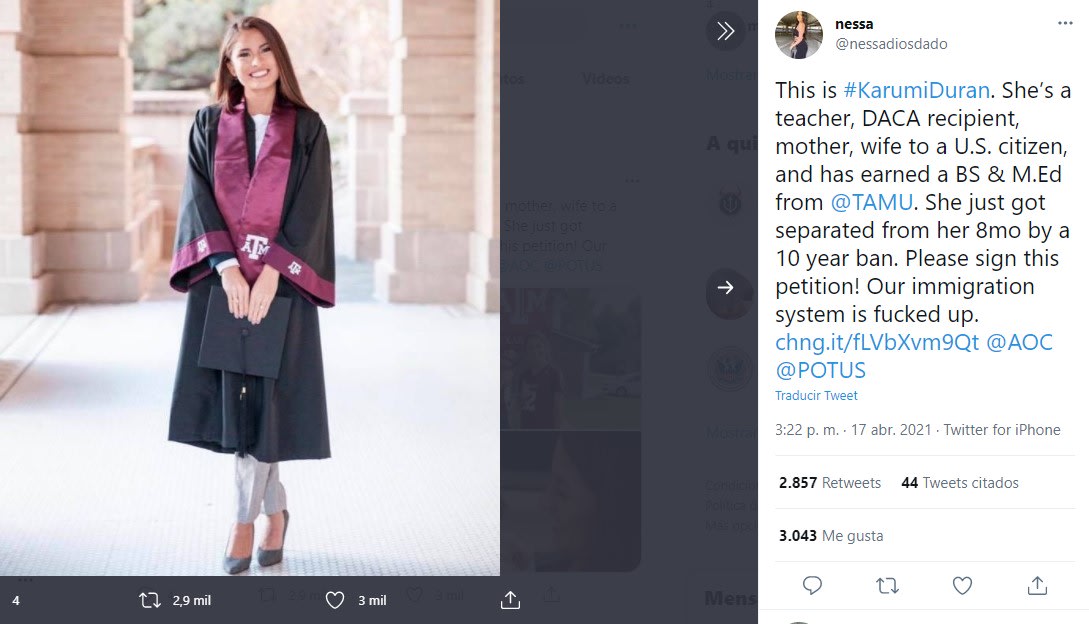Open the #KarumiDuran hashtag
Image resolution: width=1089 pixels, height=624 pixels.
pos(913,90)
